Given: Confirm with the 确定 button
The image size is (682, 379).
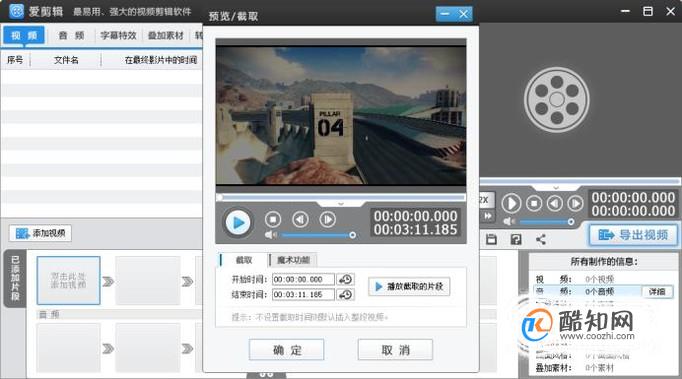Looking at the screenshot, I should (286, 350).
